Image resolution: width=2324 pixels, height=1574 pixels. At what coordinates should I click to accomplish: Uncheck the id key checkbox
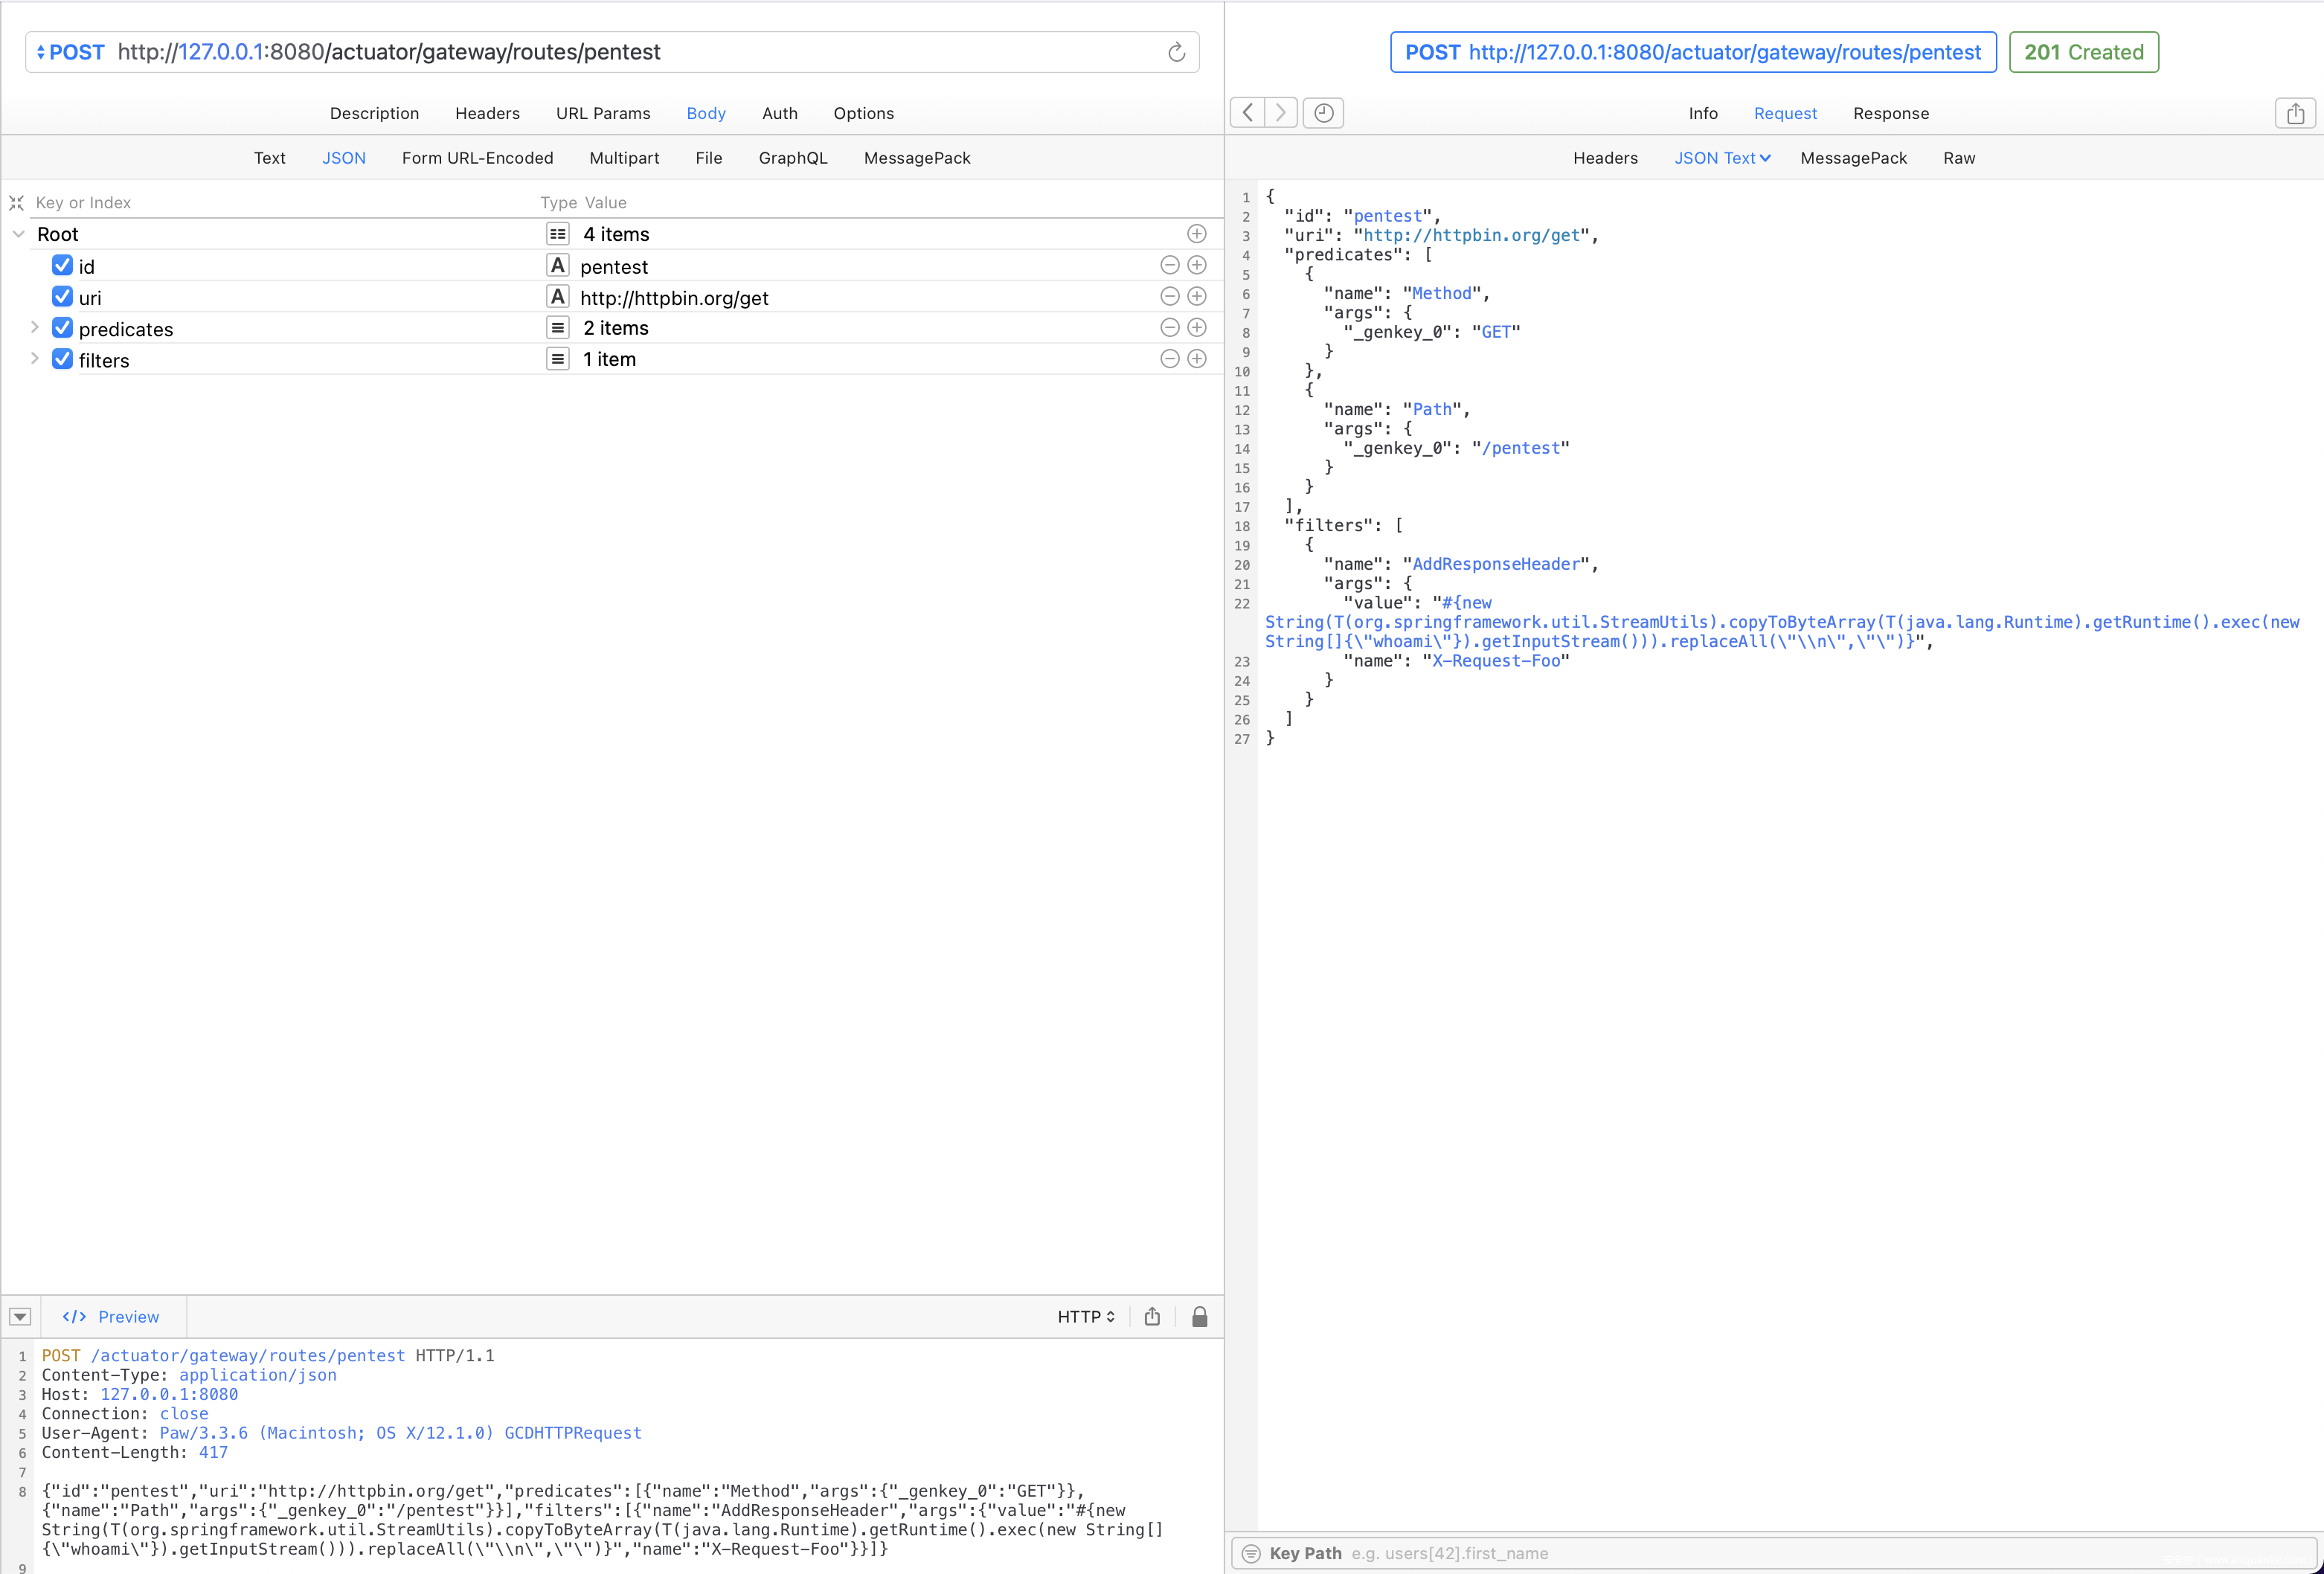[x=62, y=266]
